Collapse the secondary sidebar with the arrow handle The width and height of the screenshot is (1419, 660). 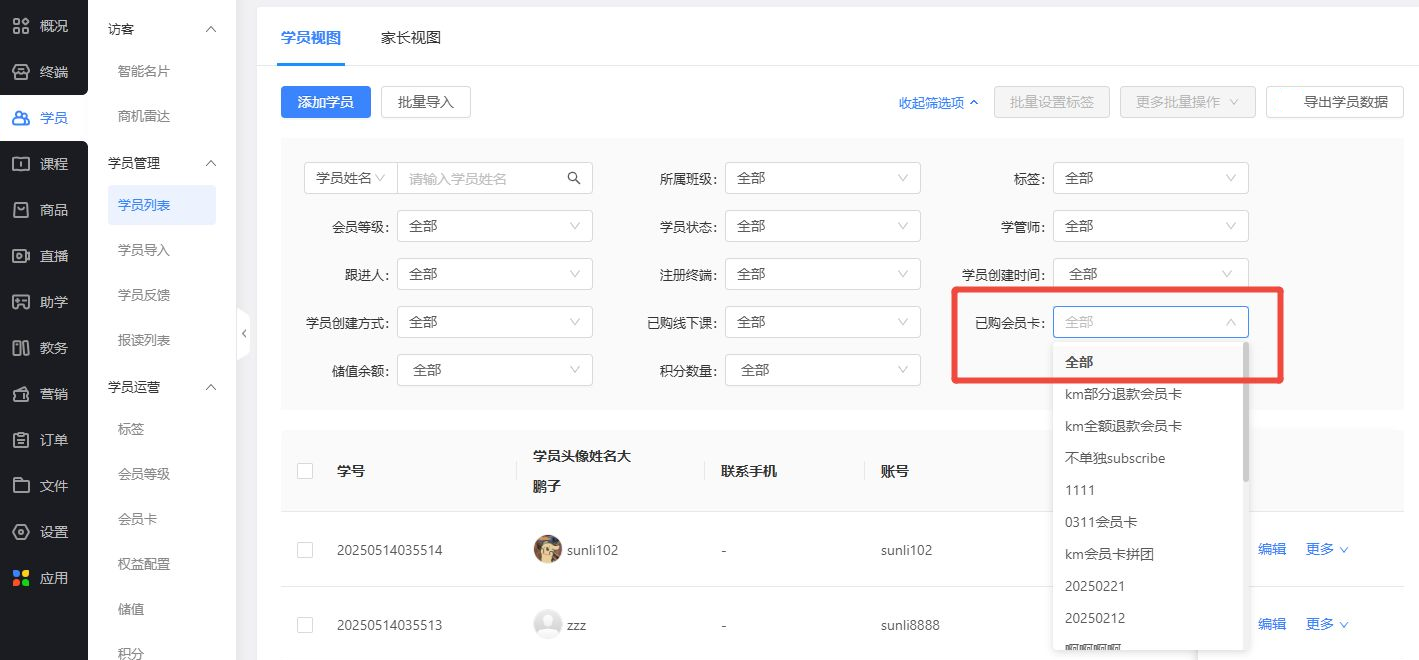(x=243, y=335)
